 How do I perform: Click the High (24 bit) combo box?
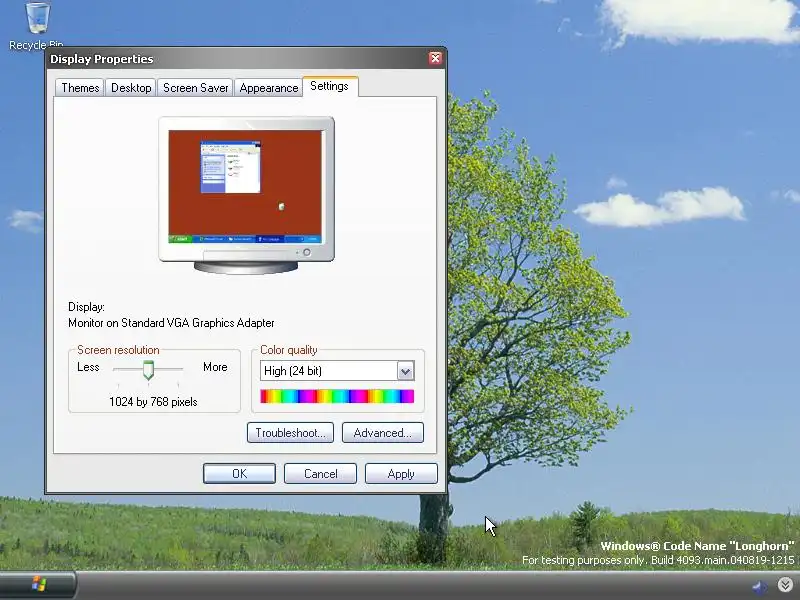(337, 371)
